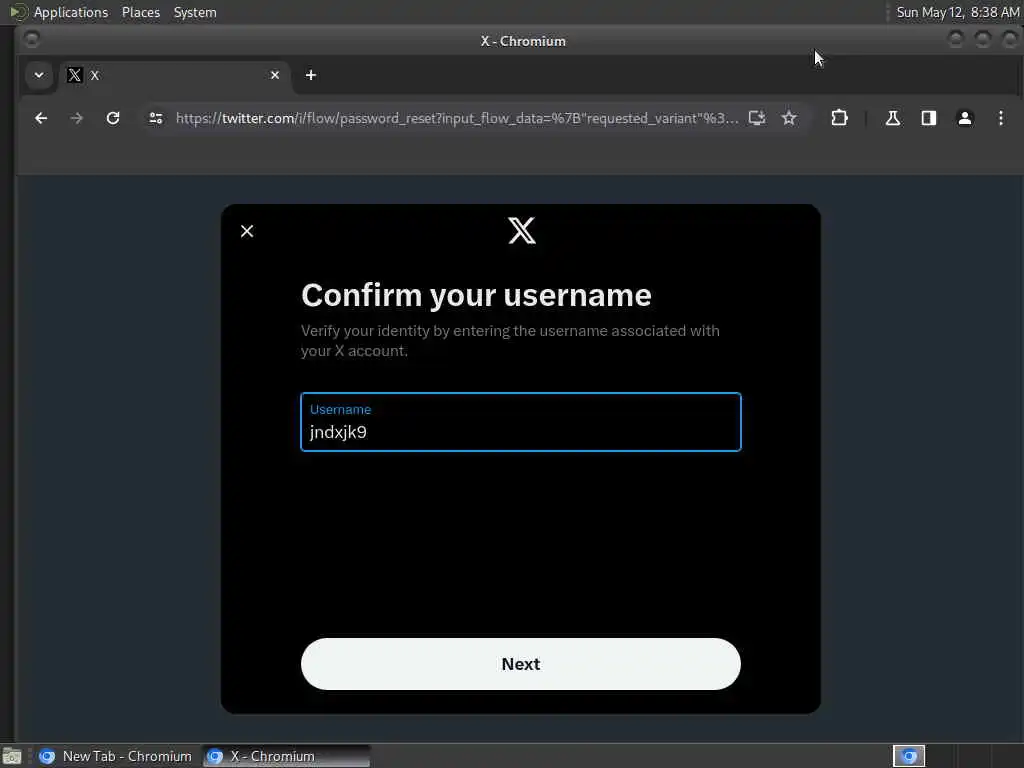1024x768 pixels.
Task: Close the password reset dialog
Action: click(x=247, y=231)
